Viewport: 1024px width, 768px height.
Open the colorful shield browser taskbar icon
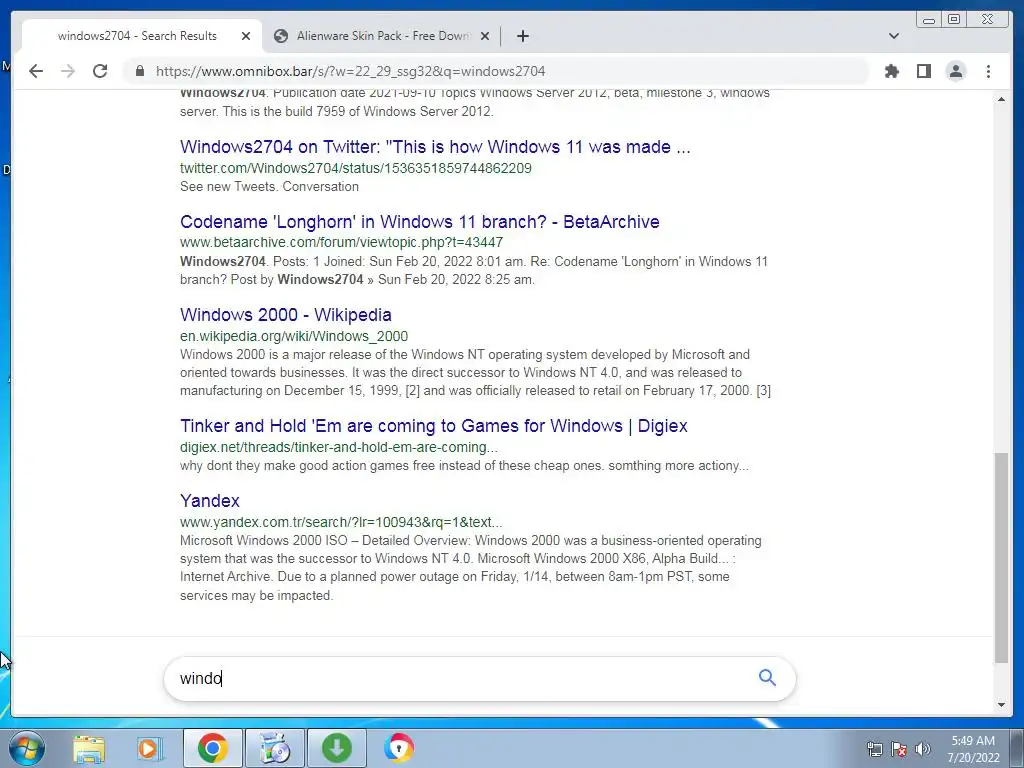(398, 748)
